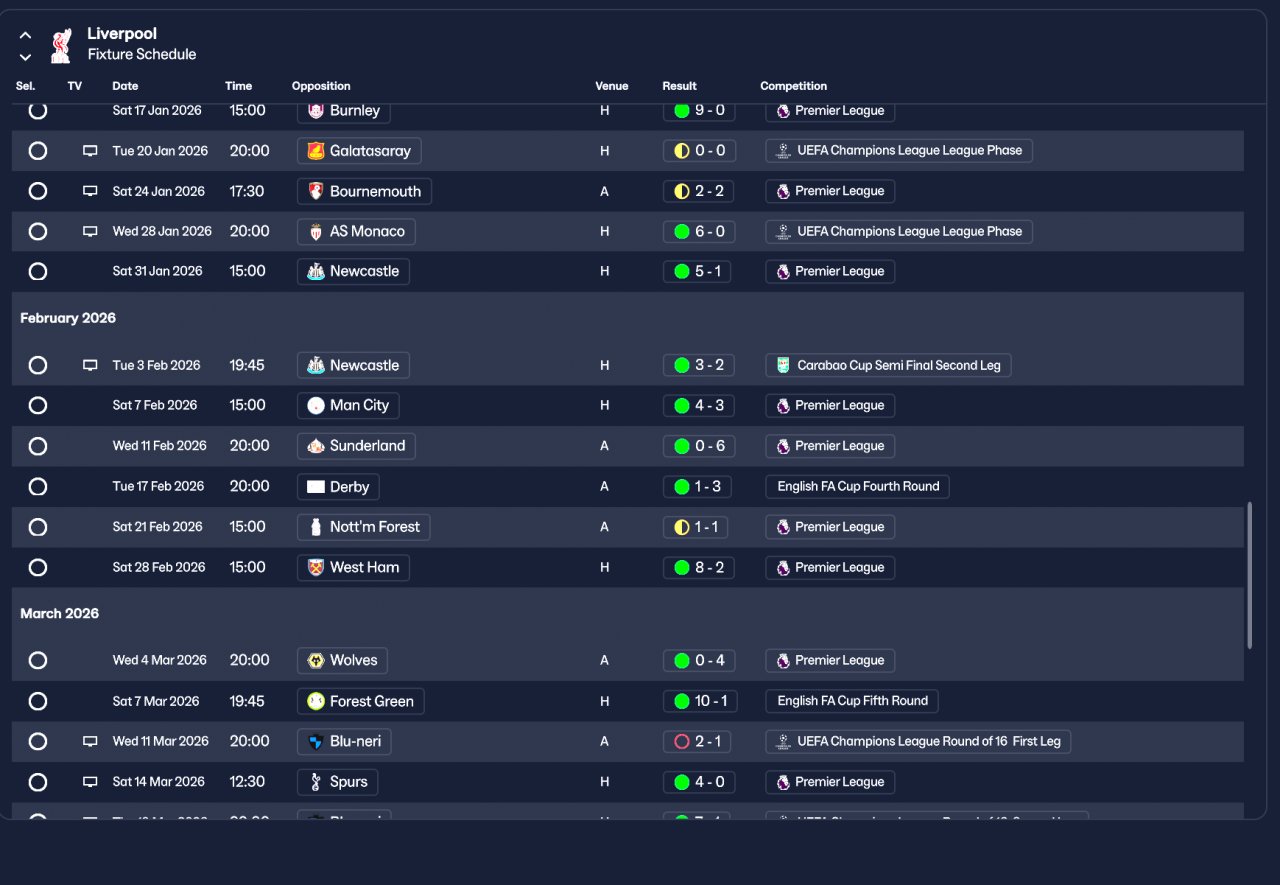Open the 2 - 1 result against Blu-neri
Image resolution: width=1280 pixels, height=885 pixels.
click(699, 741)
